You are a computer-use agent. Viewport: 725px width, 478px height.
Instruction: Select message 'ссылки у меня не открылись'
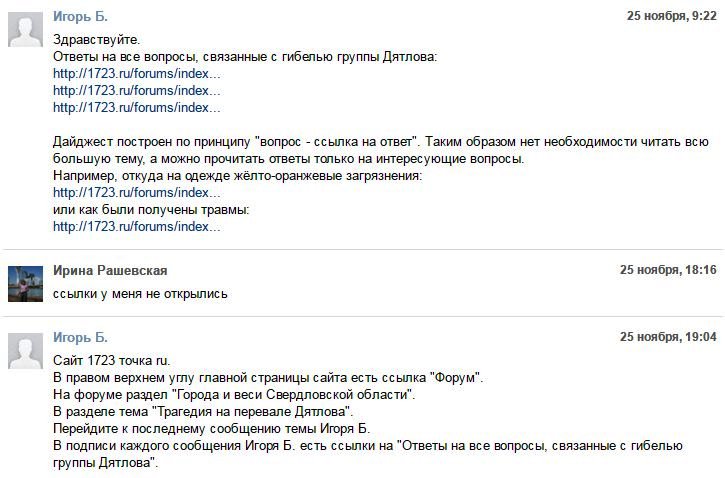point(140,294)
